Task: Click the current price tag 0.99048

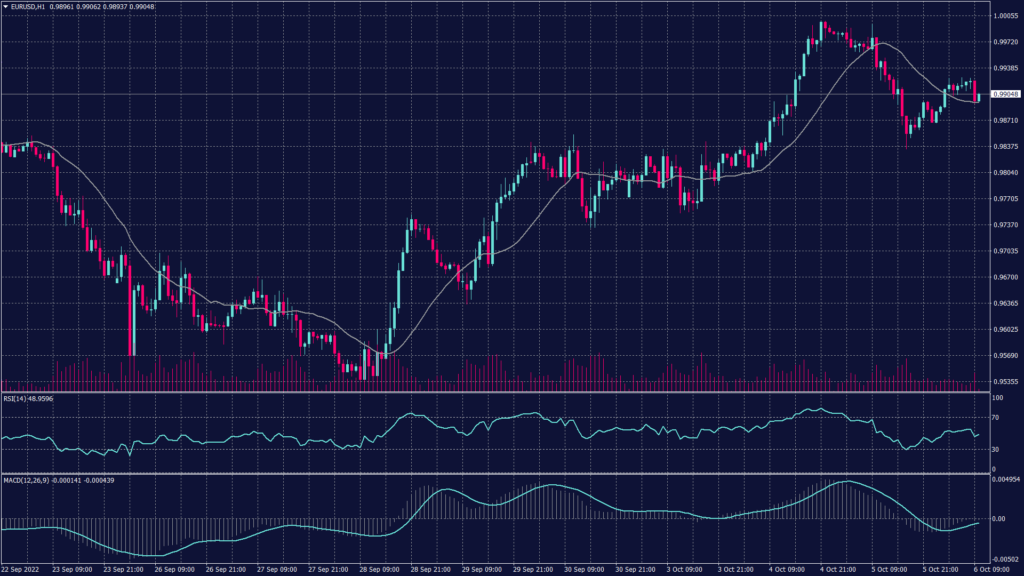Action: [1004, 94]
